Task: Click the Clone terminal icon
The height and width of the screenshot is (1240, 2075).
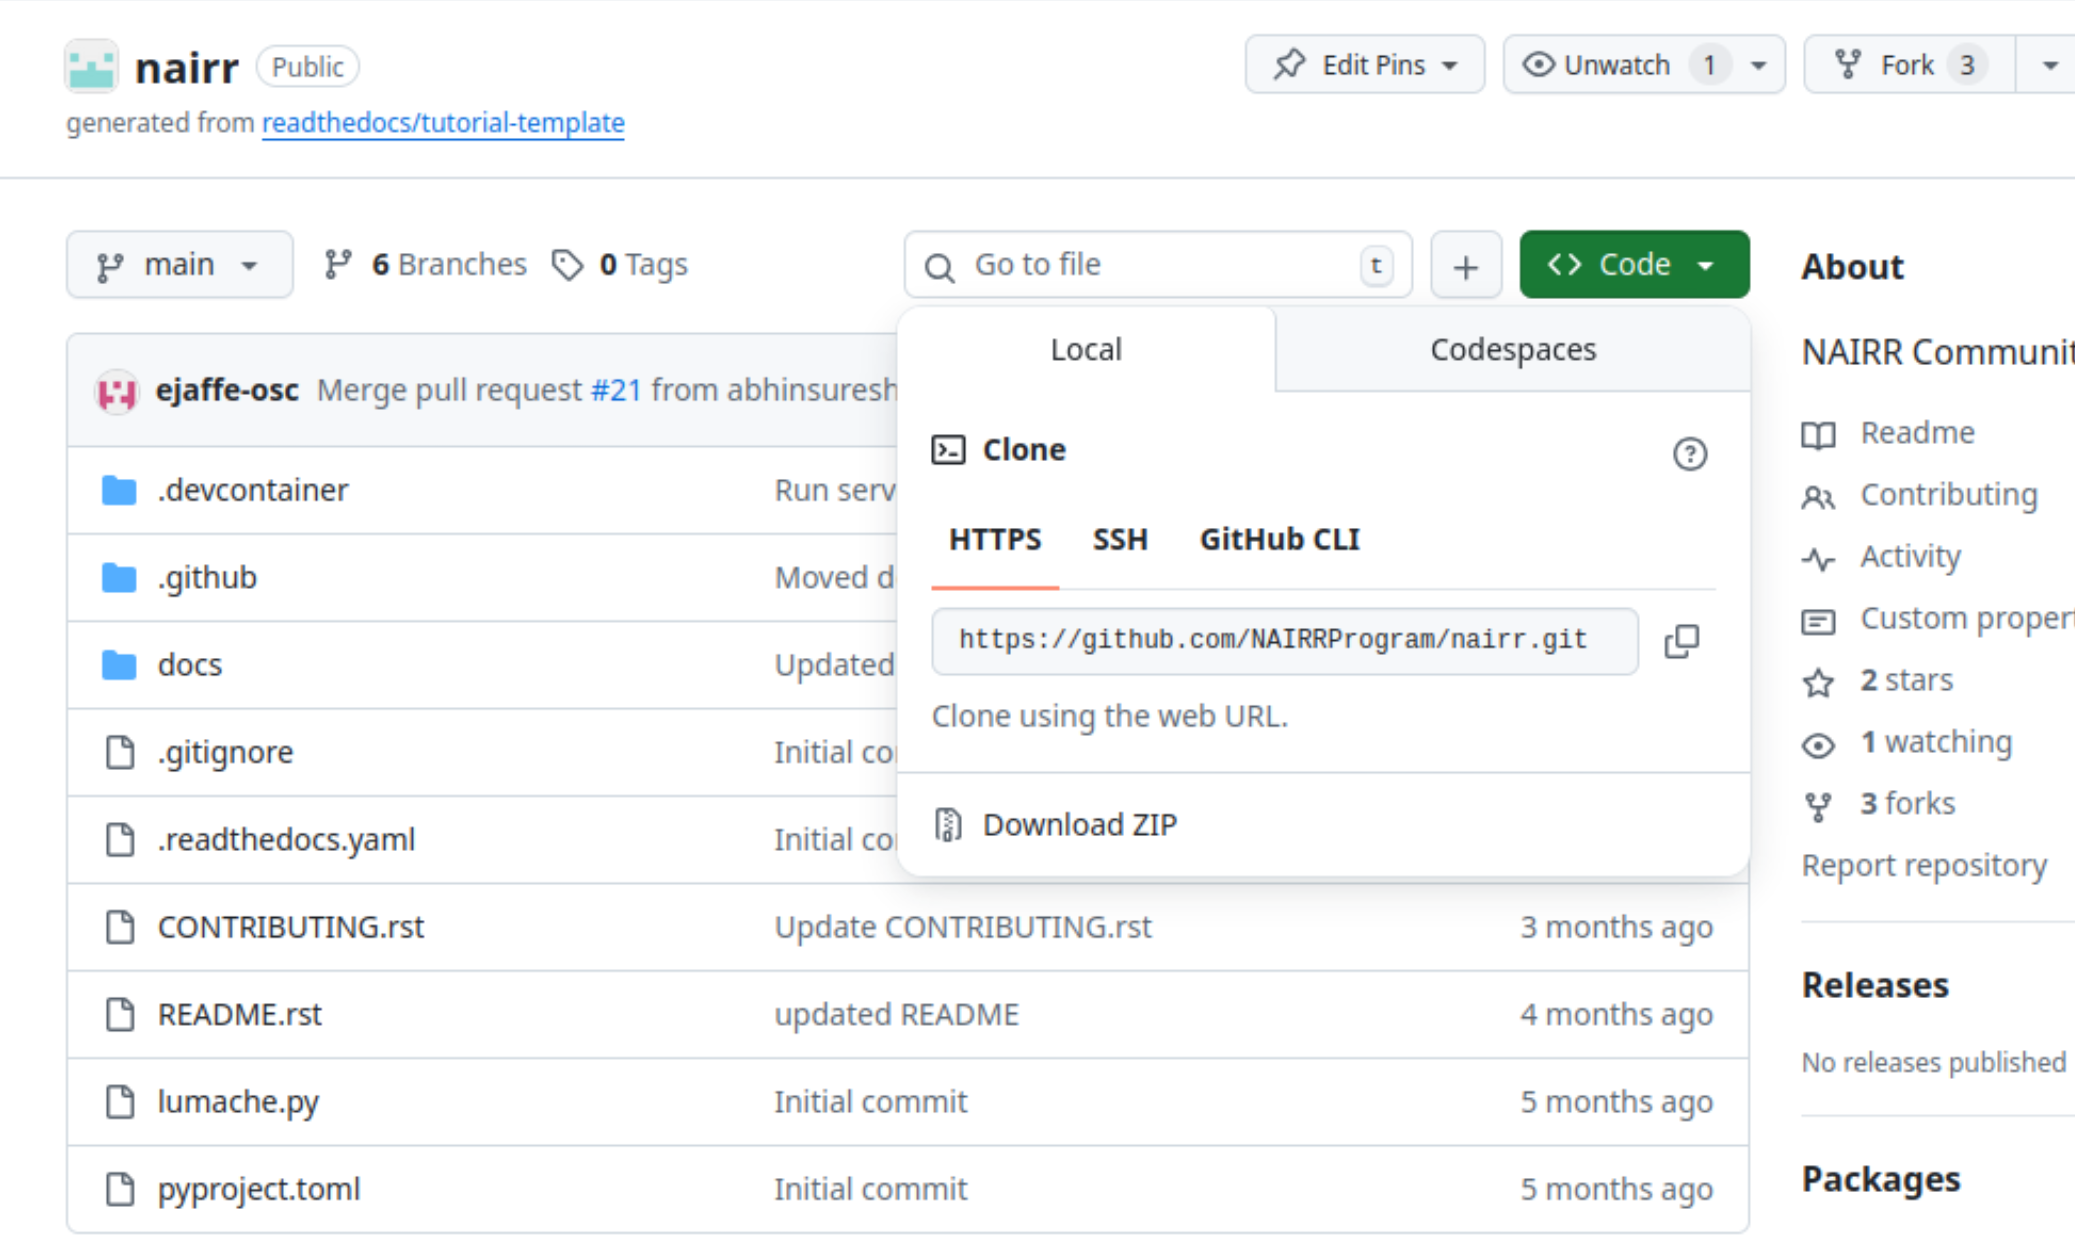Action: click(x=948, y=450)
